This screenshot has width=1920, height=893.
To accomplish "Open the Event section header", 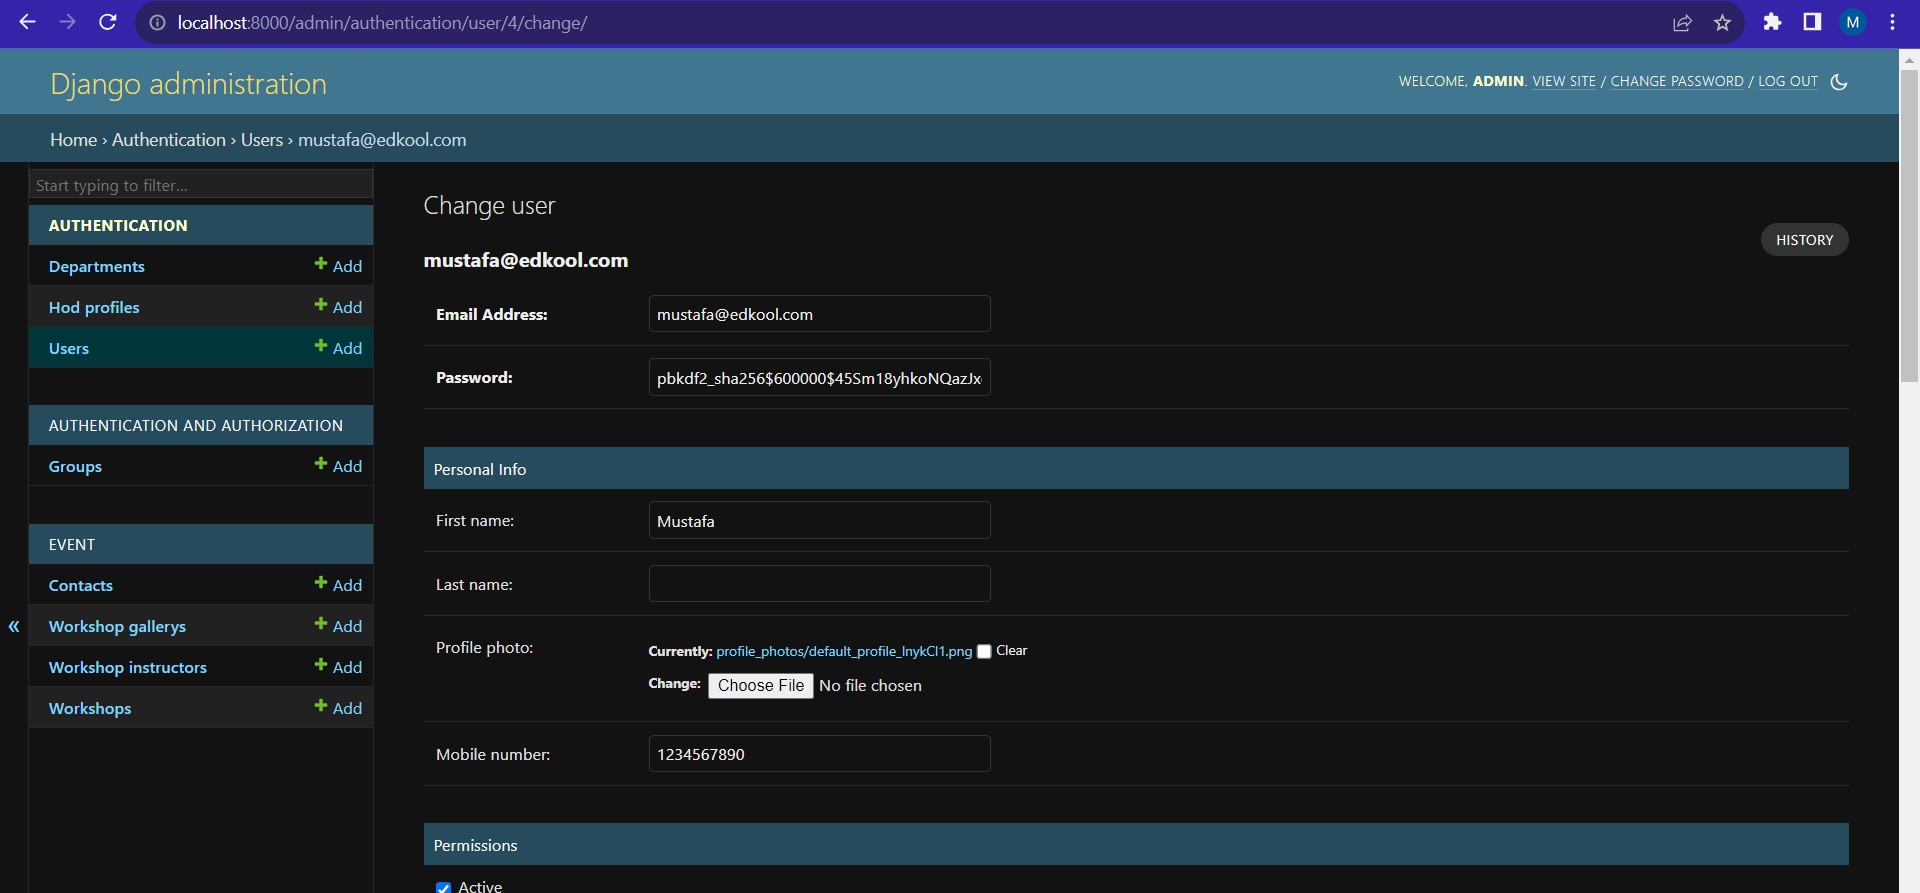I will click(72, 544).
